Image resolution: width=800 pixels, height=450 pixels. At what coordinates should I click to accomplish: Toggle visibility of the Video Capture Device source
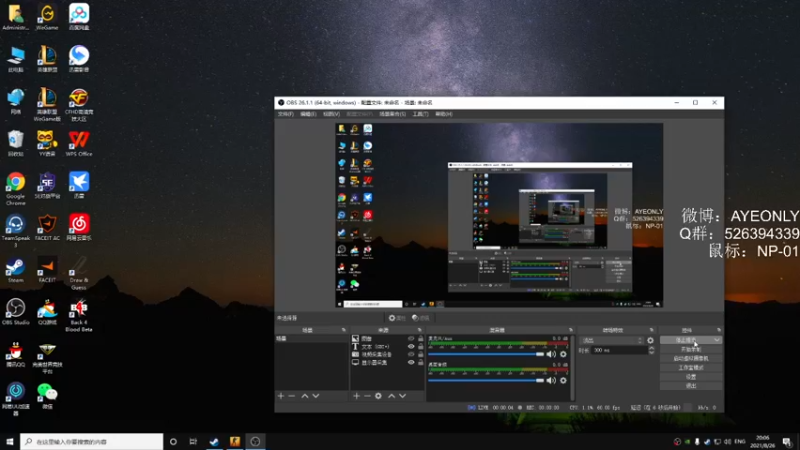click(x=411, y=355)
